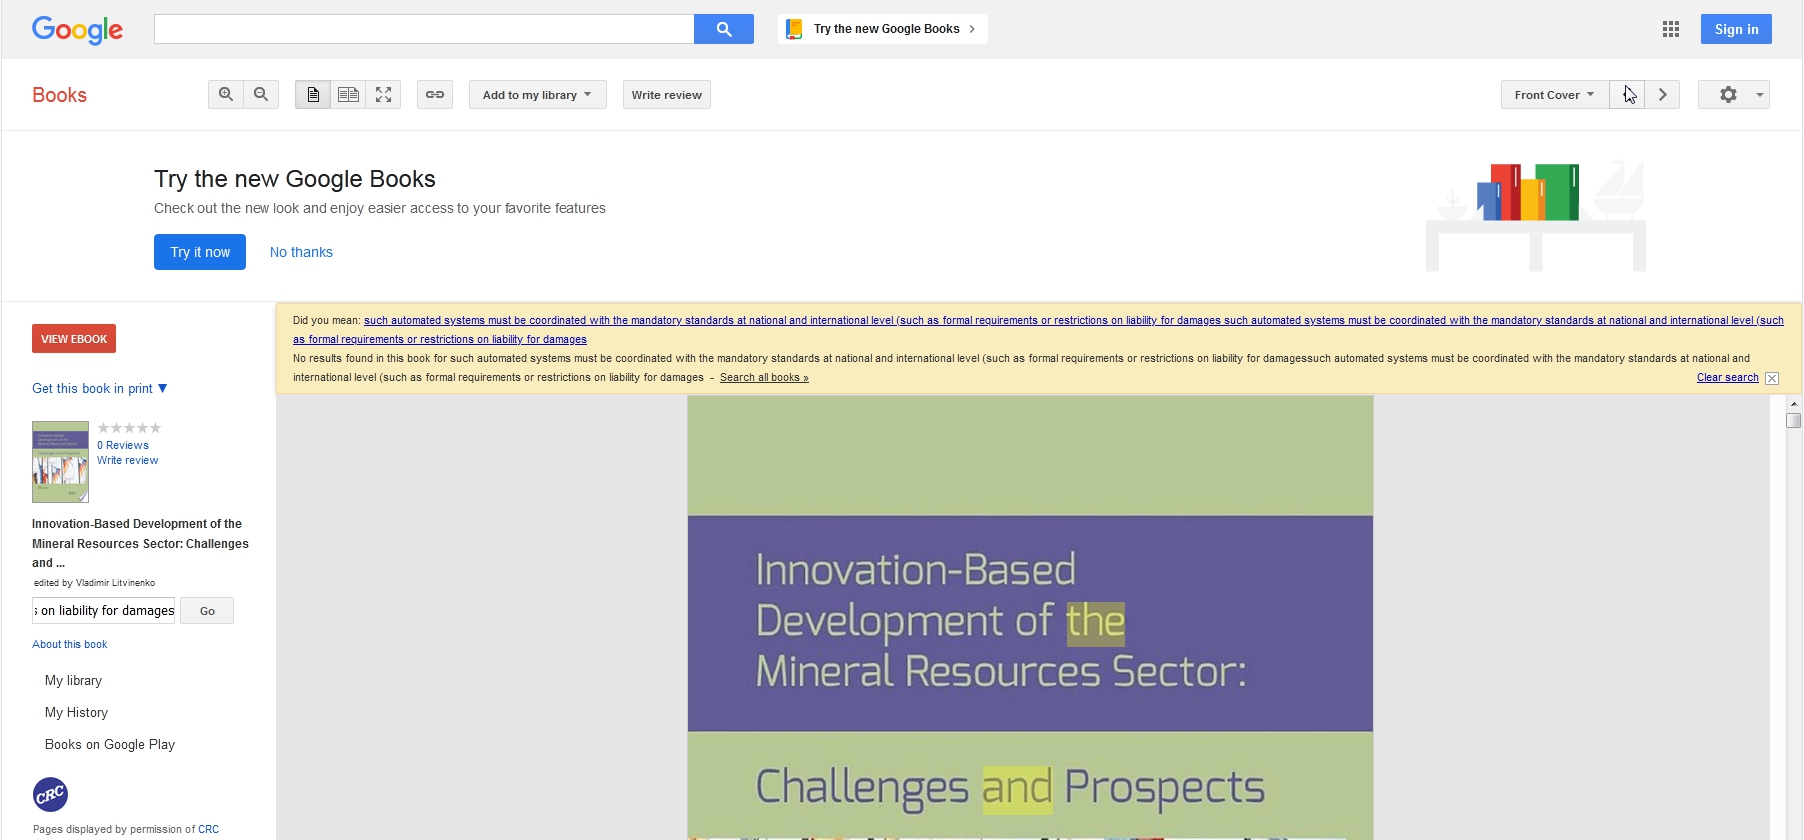Click the CRC permission text link
The height and width of the screenshot is (840, 1804).
pyautogui.click(x=208, y=829)
